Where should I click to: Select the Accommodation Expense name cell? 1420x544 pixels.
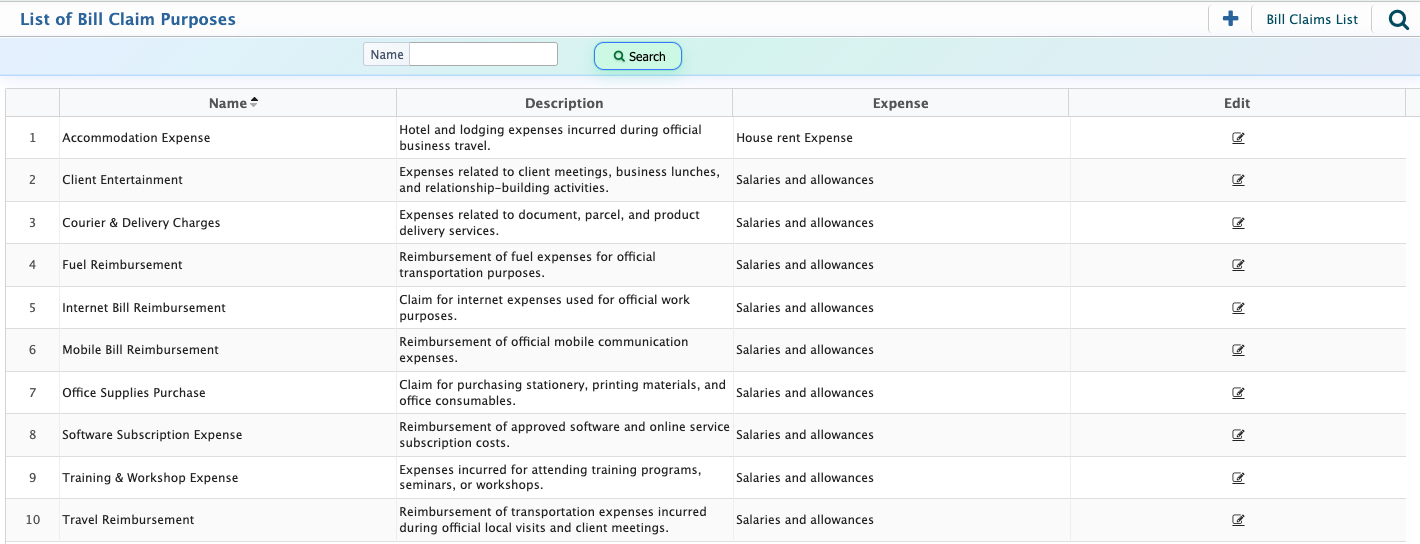228,138
